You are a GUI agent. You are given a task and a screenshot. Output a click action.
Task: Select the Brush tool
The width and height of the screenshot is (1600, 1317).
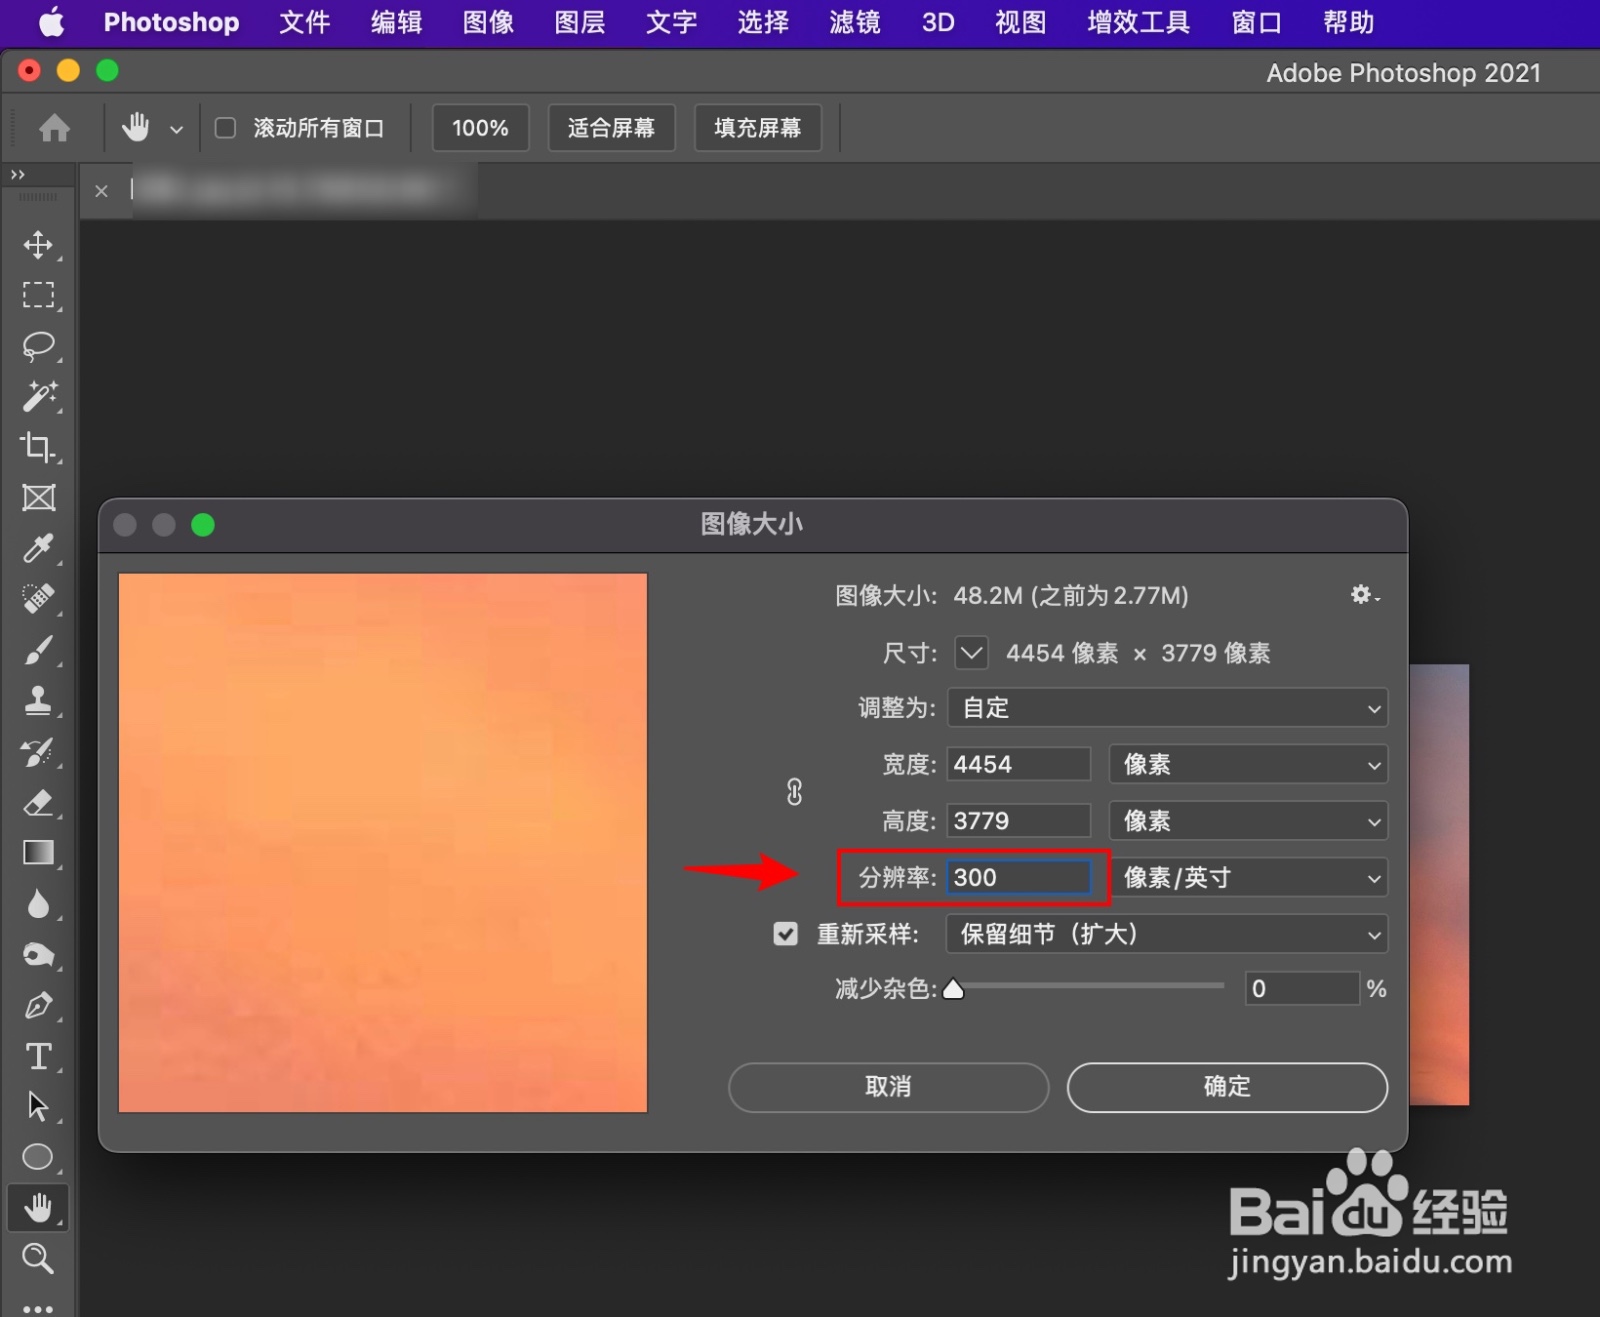click(x=38, y=650)
